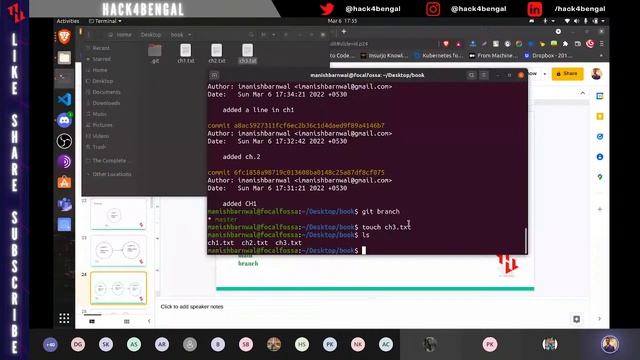This screenshot has width=640, height=360.
Task: Select slide 23 thumbnail
Action: 118,251
